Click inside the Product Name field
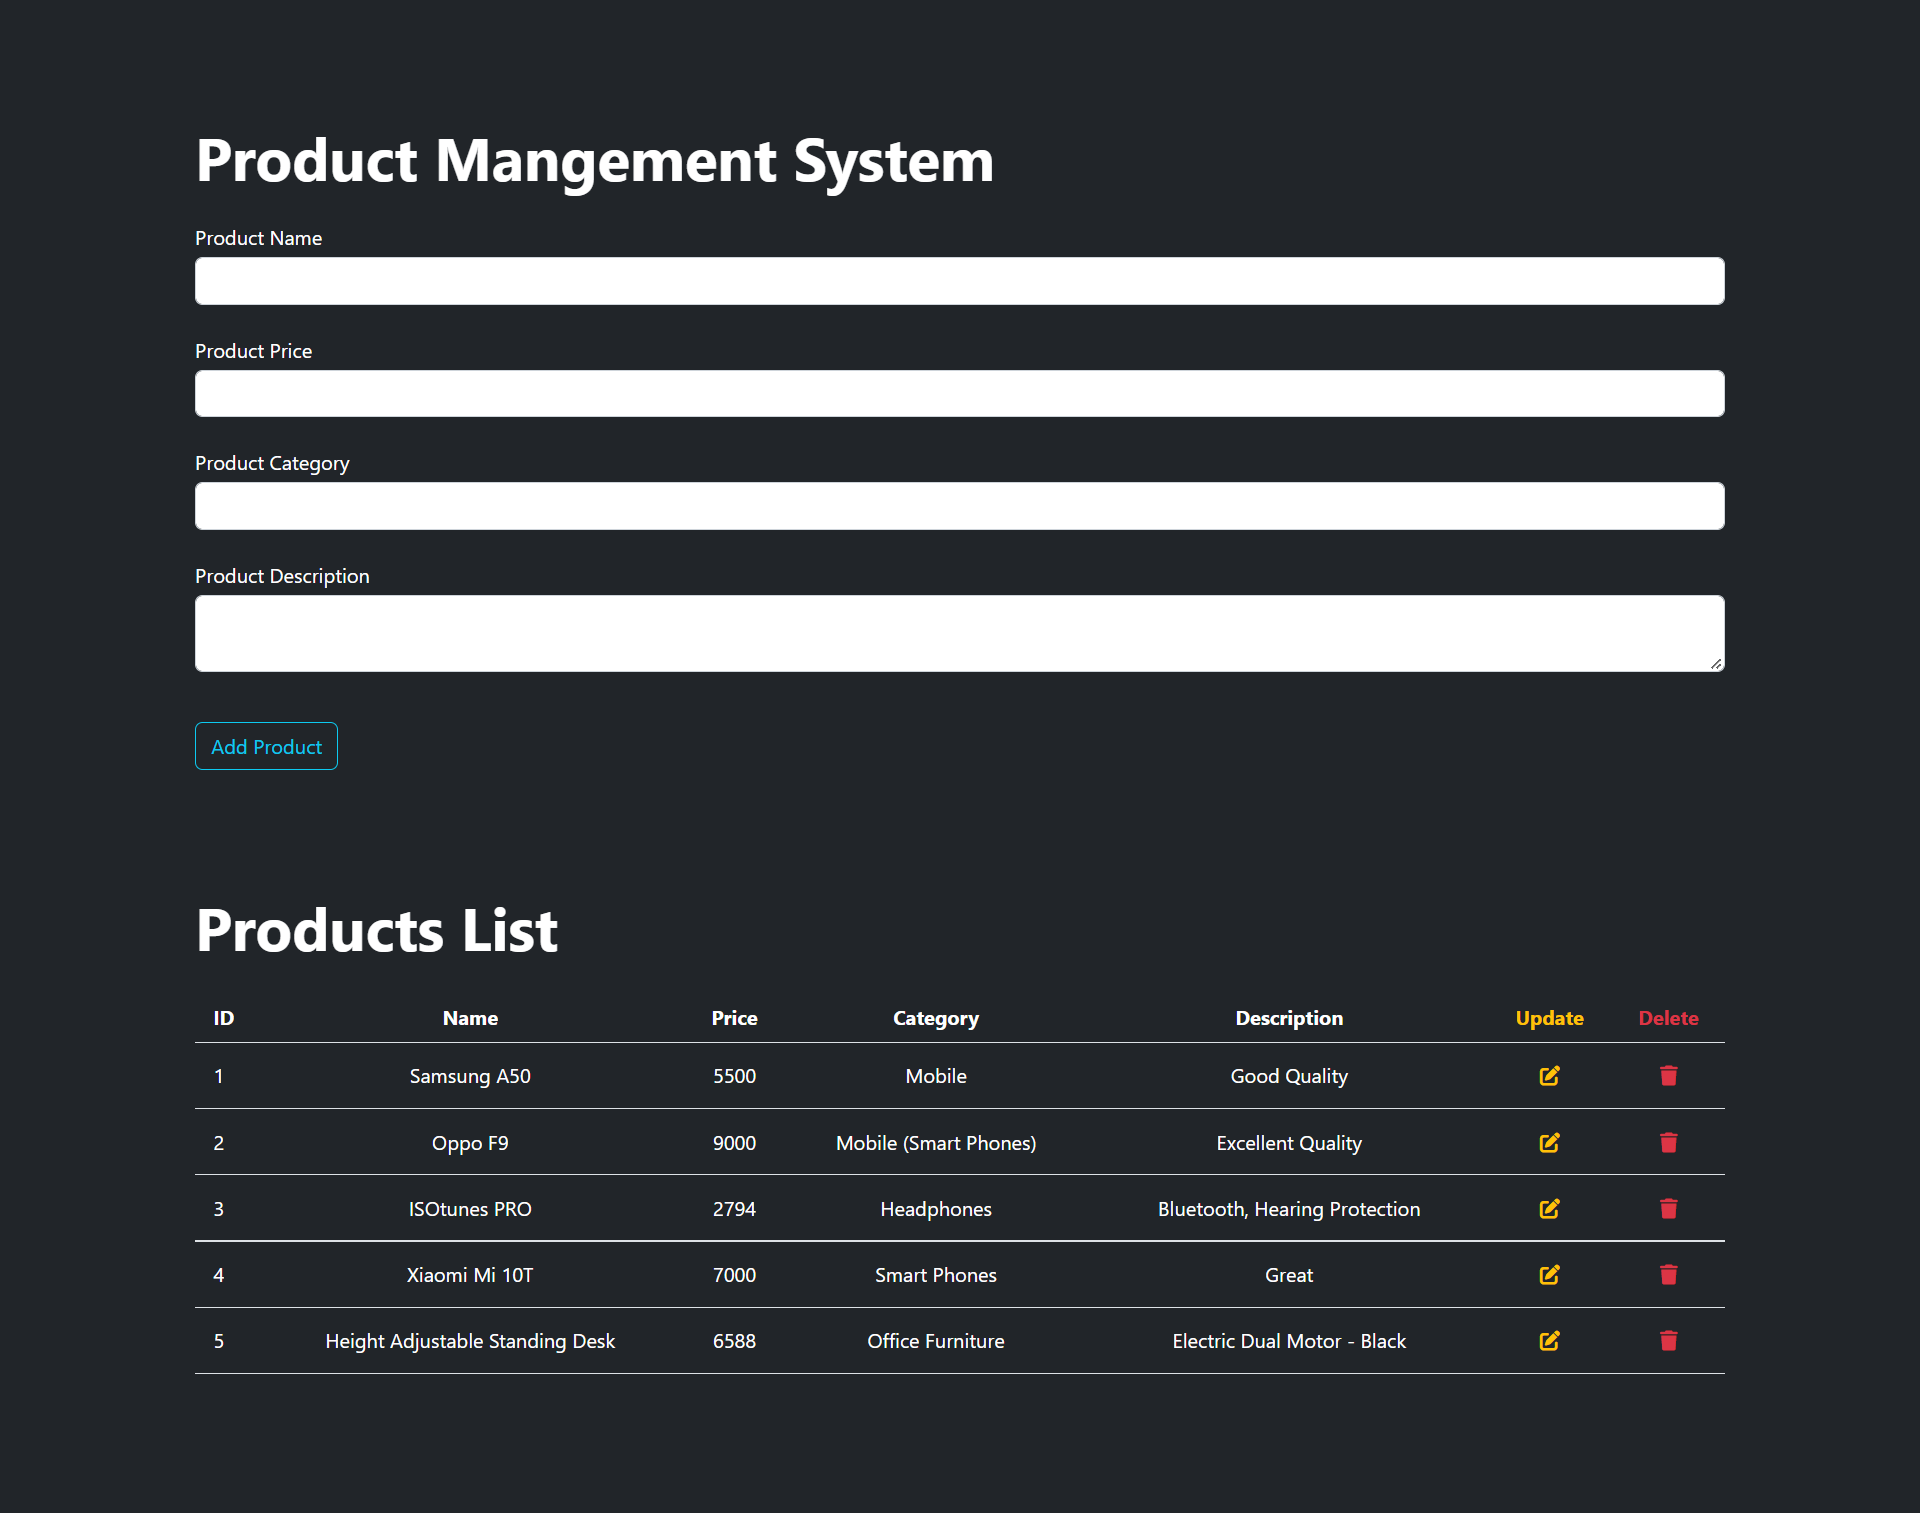1920x1513 pixels. coord(959,281)
